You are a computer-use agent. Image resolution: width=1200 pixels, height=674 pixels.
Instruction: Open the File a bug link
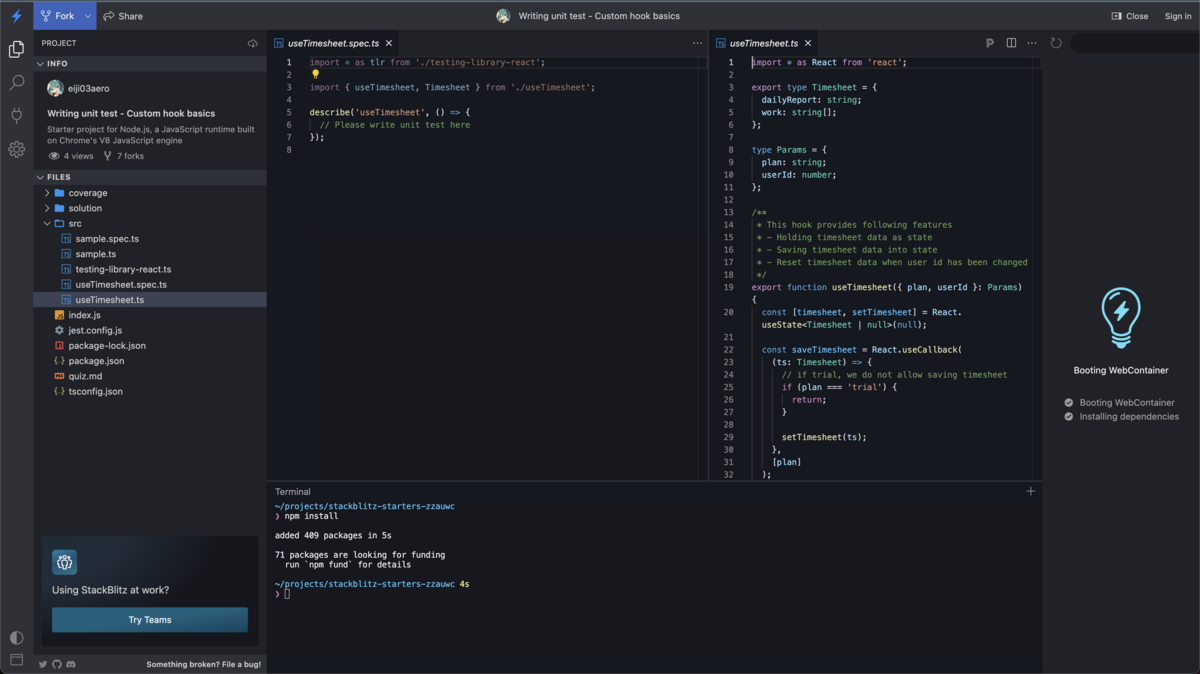click(x=204, y=663)
